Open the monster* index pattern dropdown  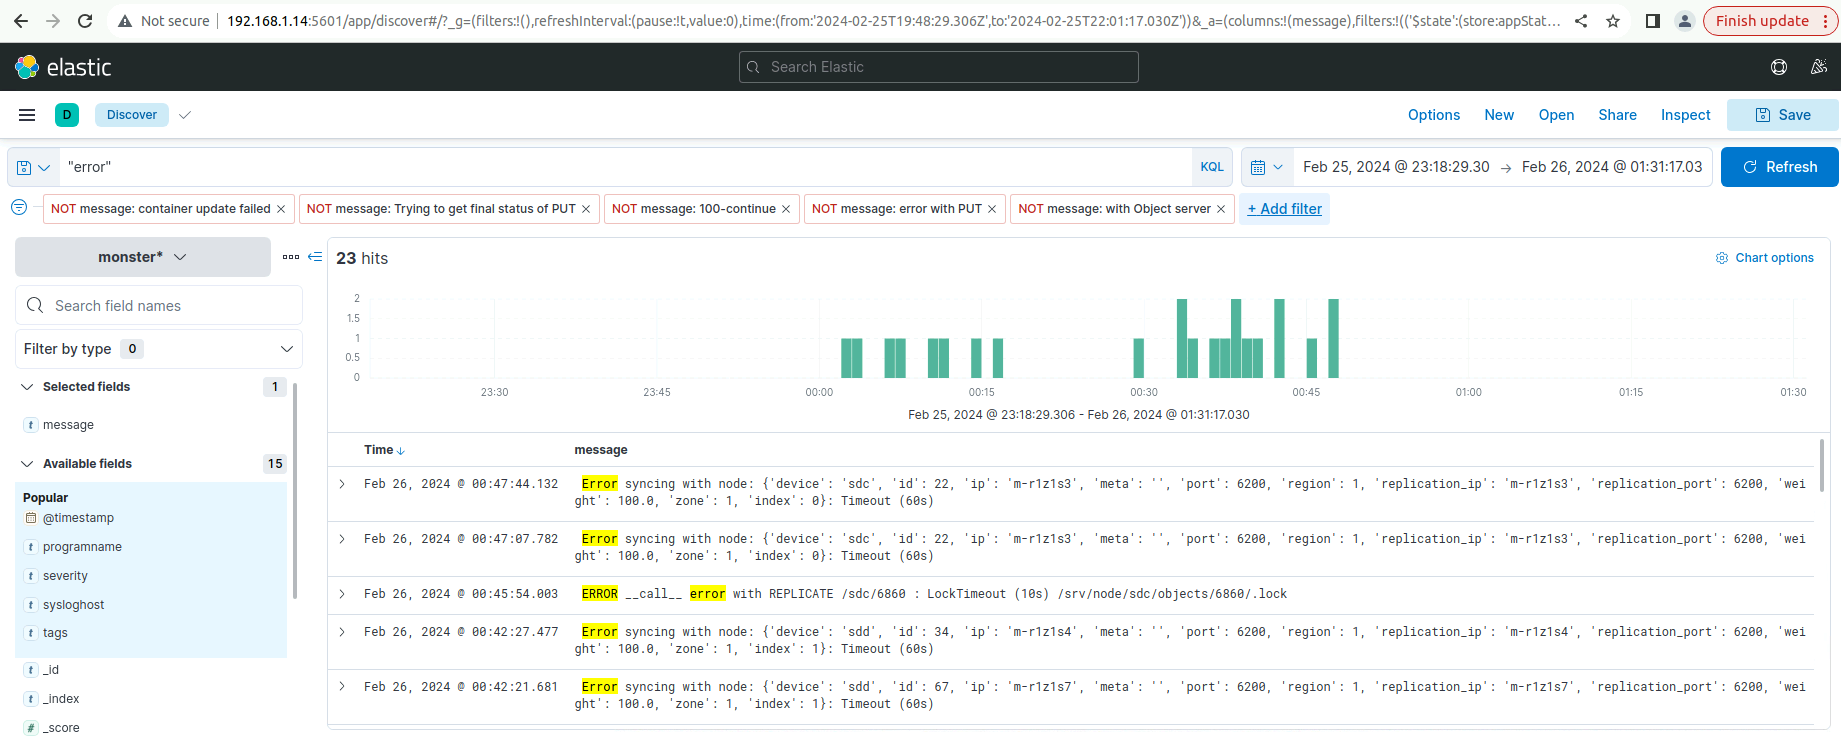pos(143,257)
